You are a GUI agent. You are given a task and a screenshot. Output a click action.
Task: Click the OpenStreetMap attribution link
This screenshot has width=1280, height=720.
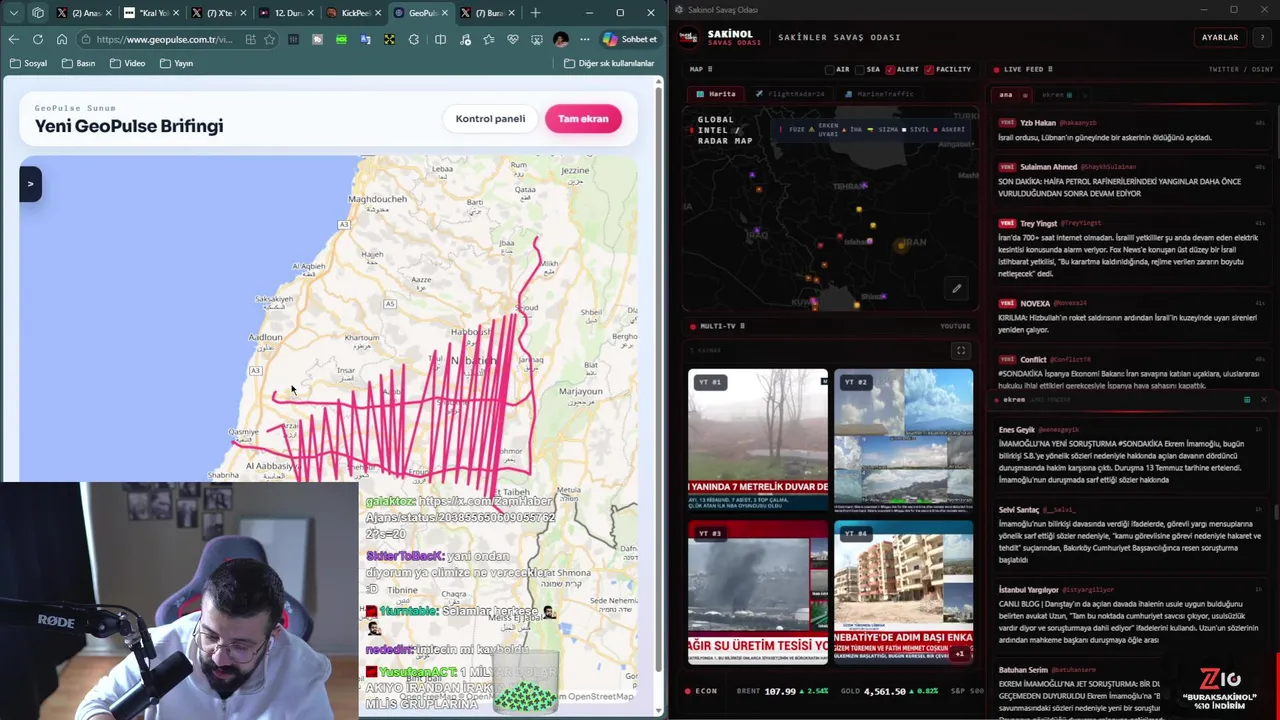click(600, 696)
